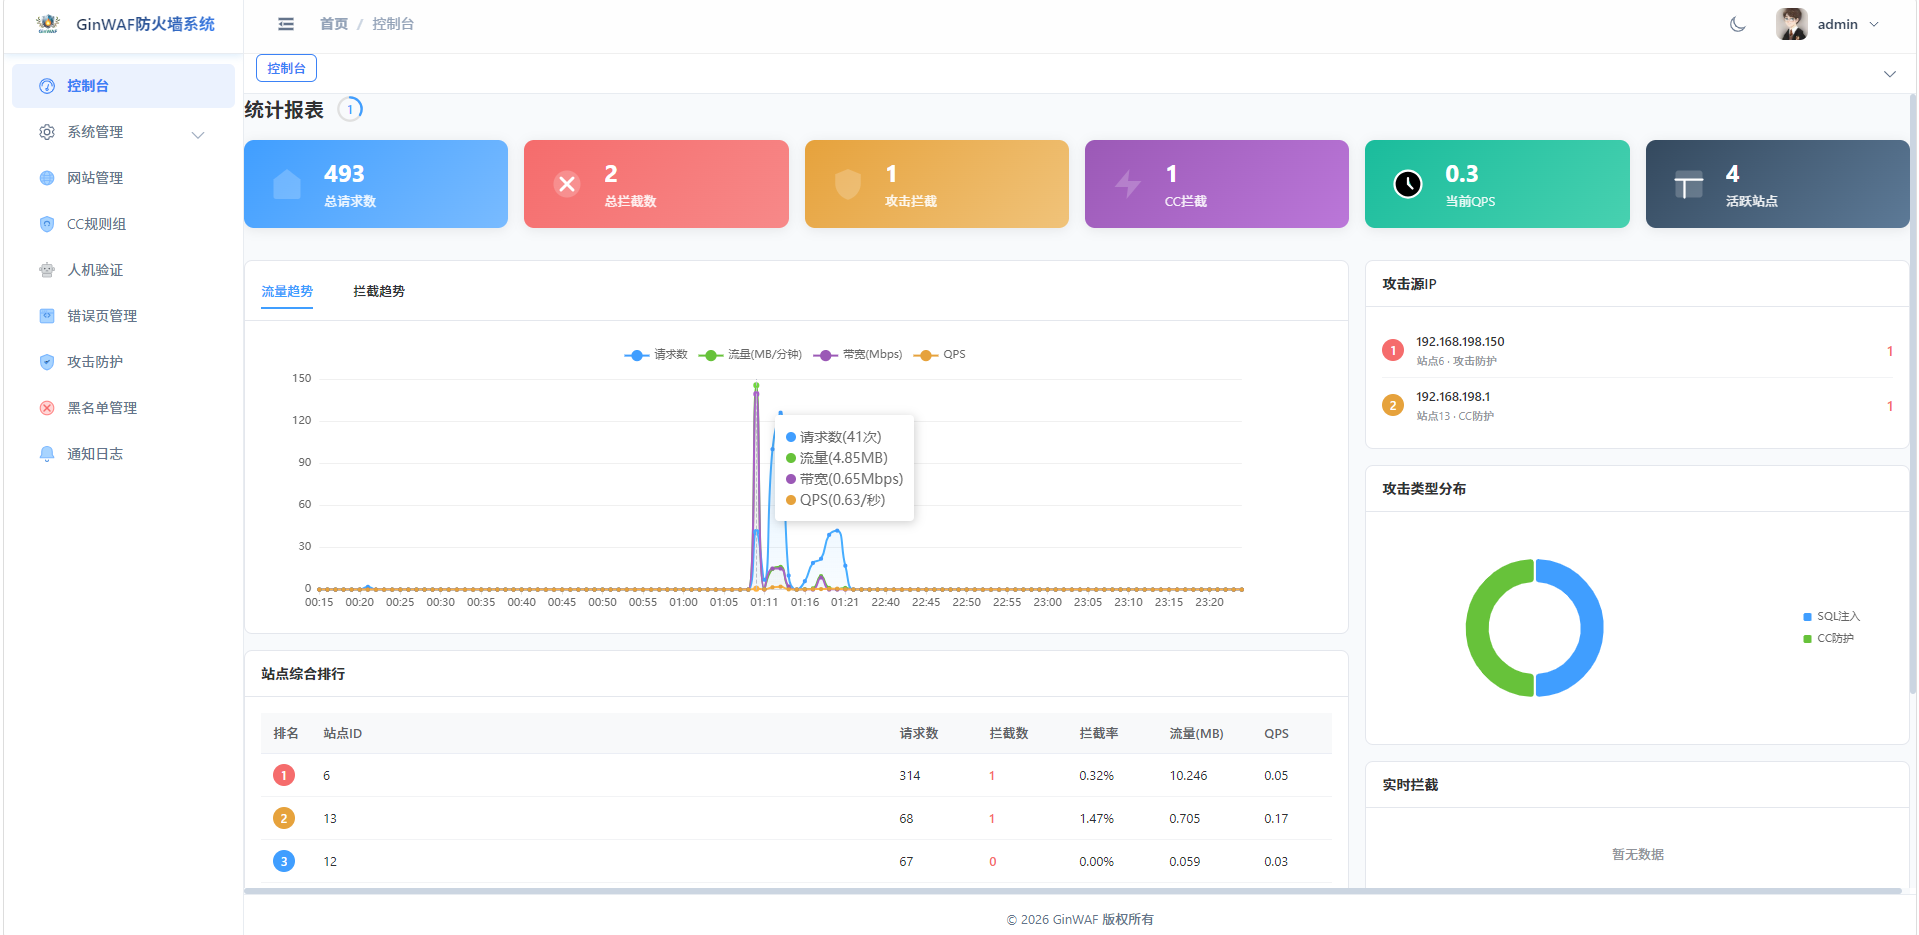Click the 活跃站点 card icon
Image resolution: width=1919 pixels, height=935 pixels.
pos(1689,184)
